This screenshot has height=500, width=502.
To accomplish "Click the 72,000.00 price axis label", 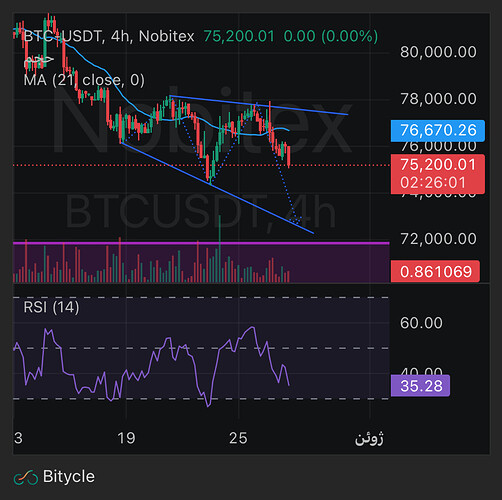I will (438, 239).
